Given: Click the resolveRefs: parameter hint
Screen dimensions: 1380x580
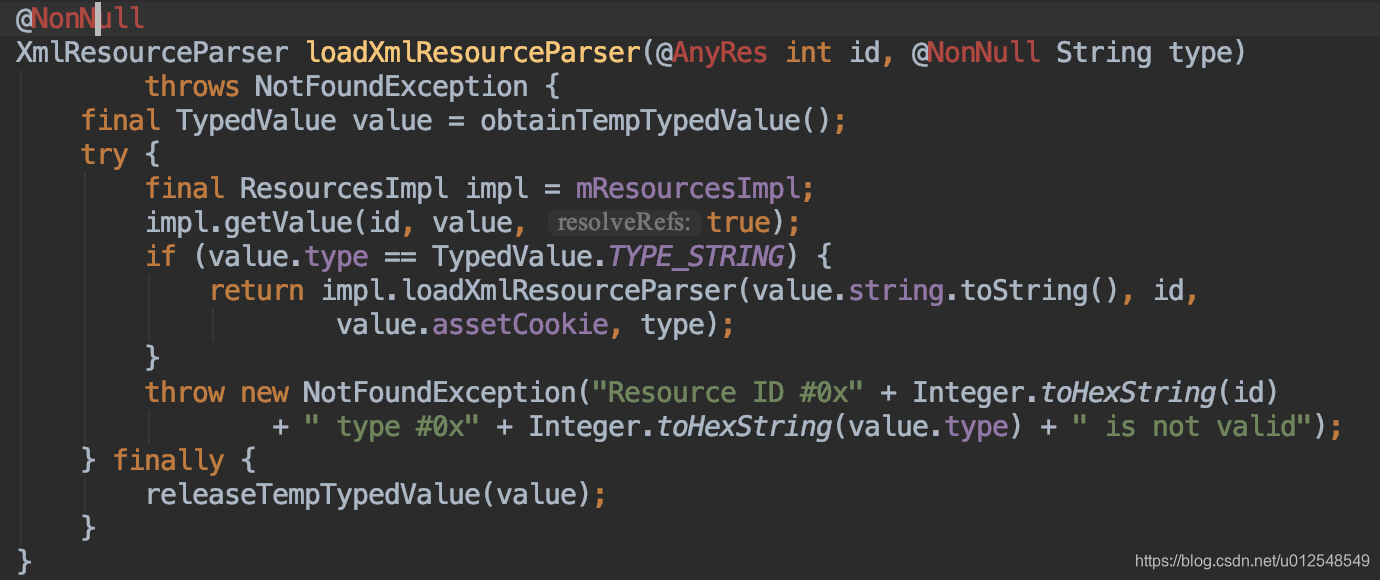Looking at the screenshot, I should (624, 222).
